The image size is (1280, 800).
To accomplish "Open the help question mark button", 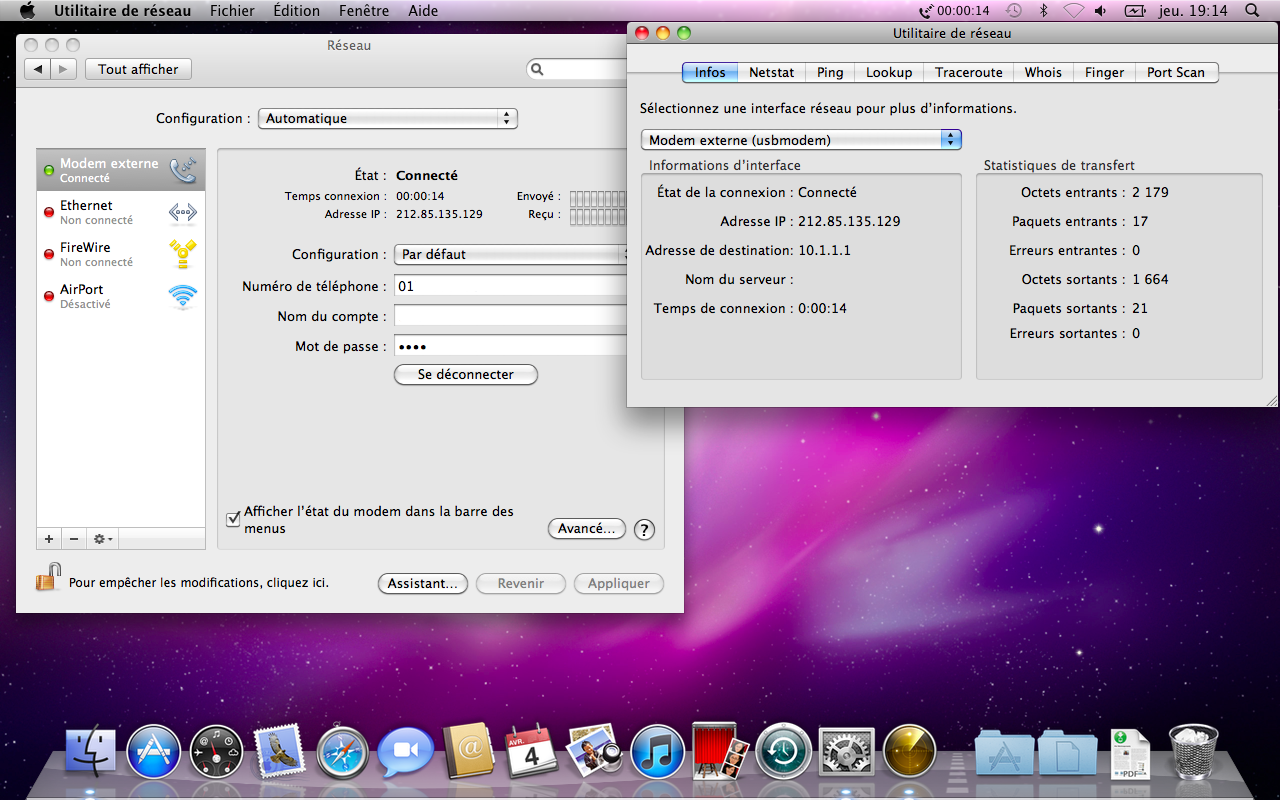I will [644, 530].
